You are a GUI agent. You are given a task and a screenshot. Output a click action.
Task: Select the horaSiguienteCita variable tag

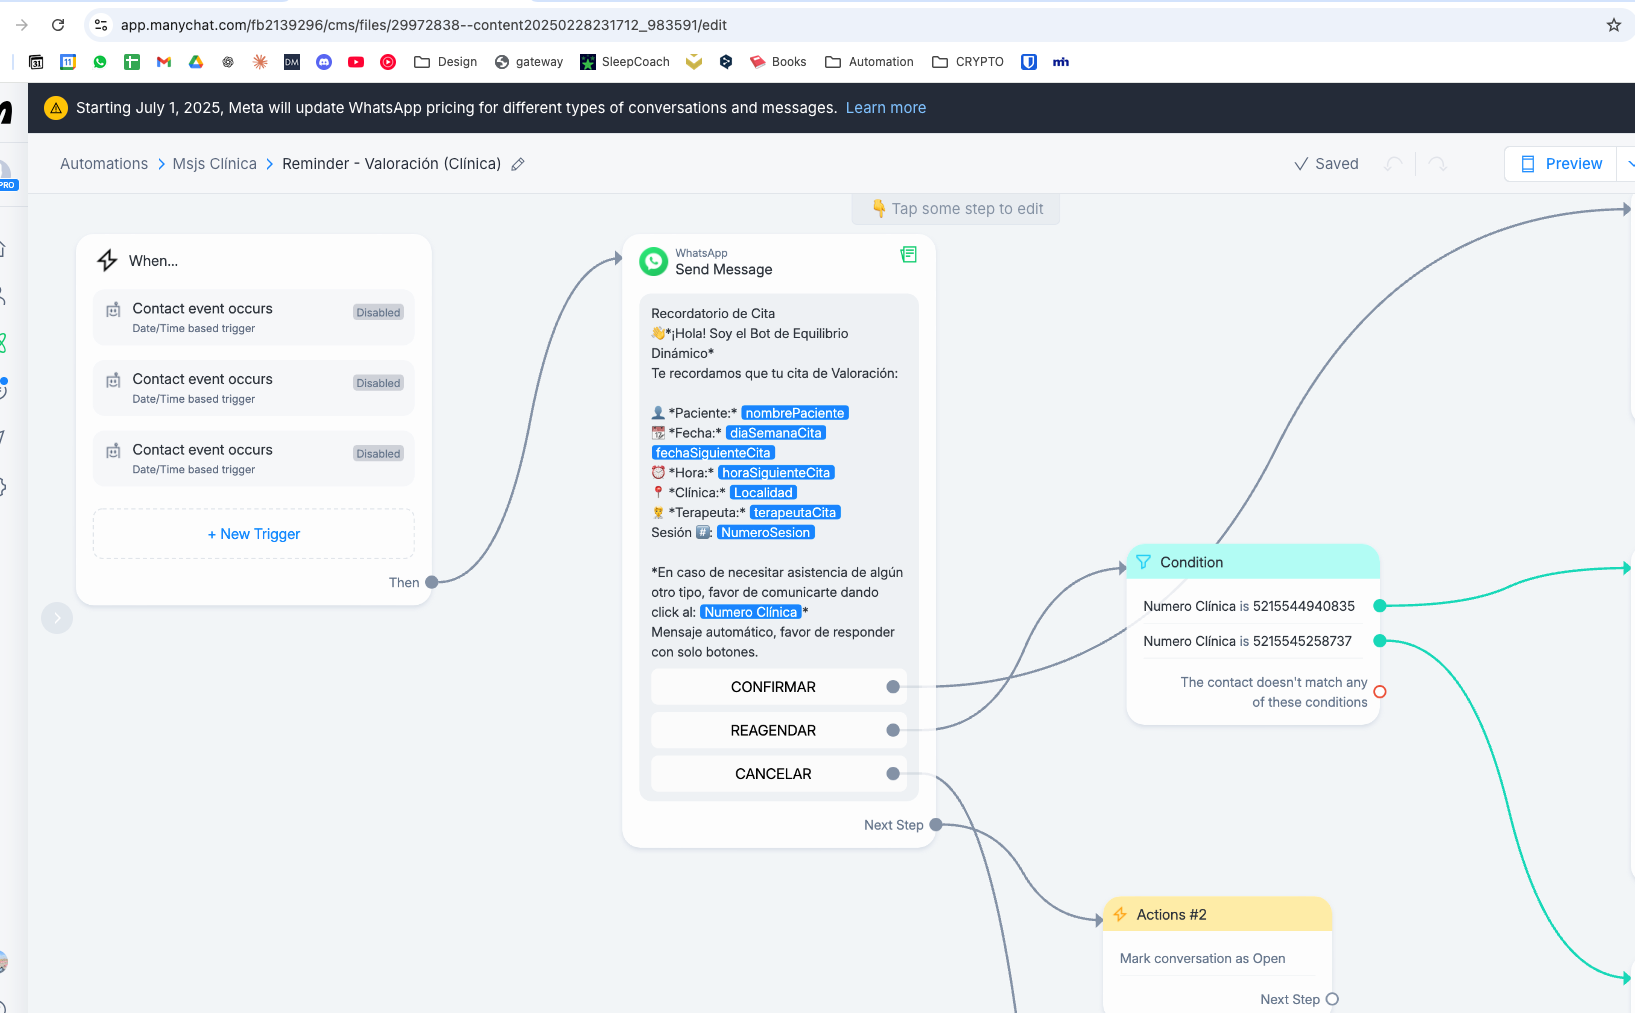776,473
